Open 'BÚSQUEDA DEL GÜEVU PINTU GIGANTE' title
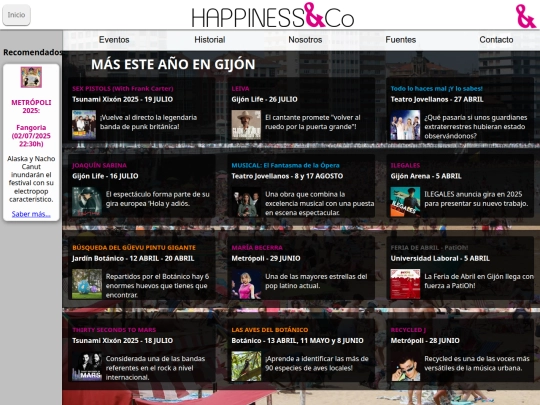 (134, 248)
